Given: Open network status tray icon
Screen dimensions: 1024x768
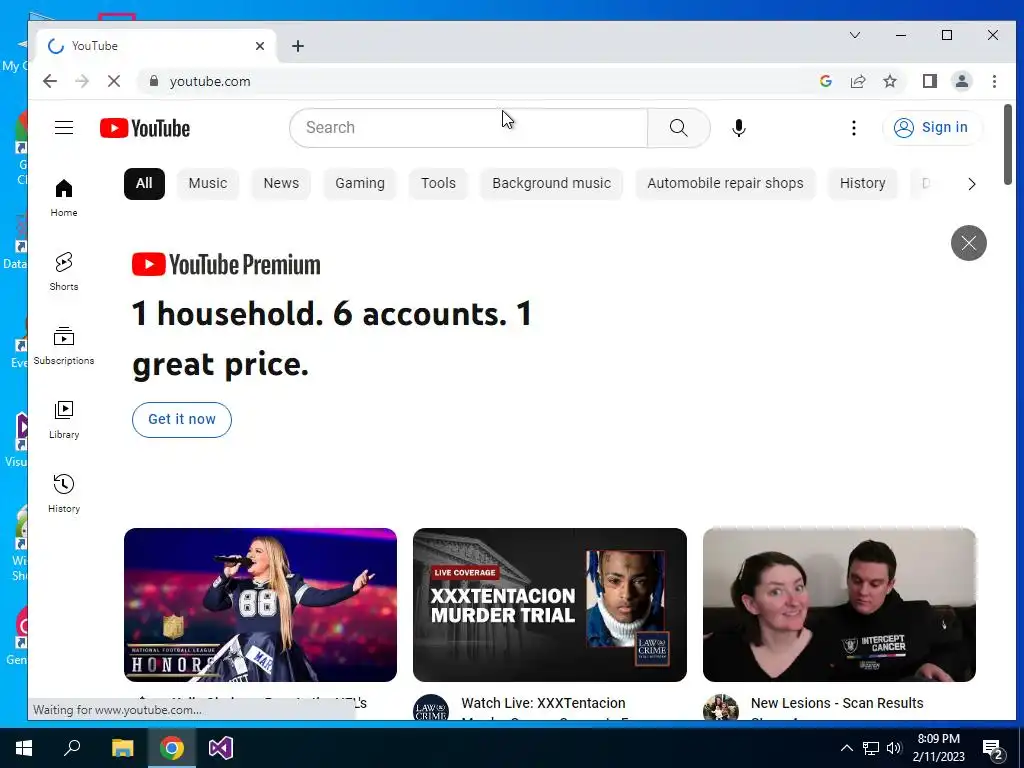Looking at the screenshot, I should point(871,748).
